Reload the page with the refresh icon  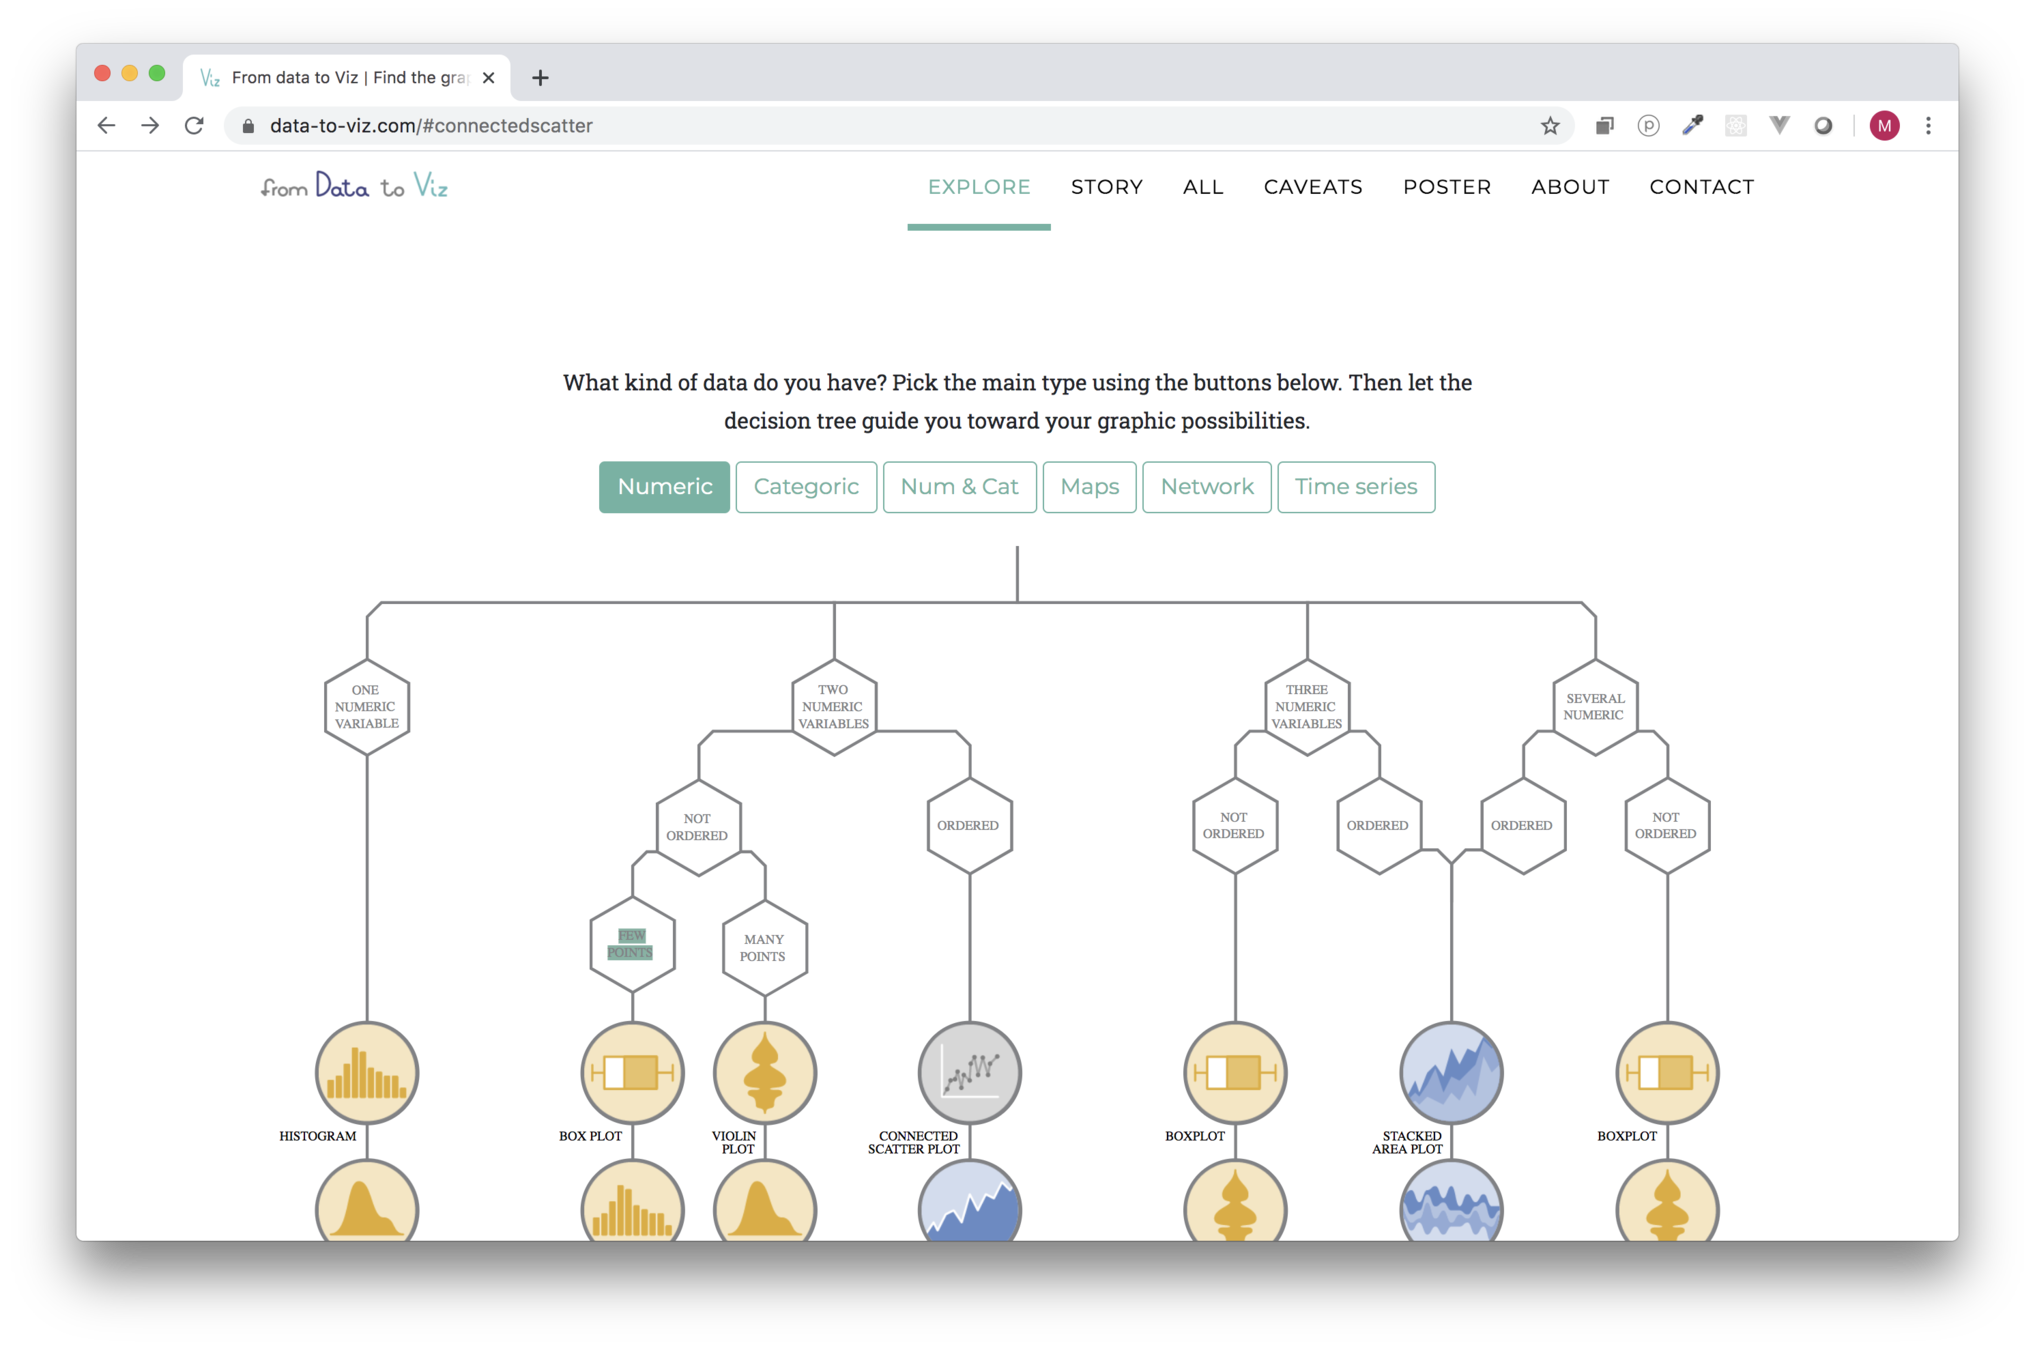click(194, 126)
